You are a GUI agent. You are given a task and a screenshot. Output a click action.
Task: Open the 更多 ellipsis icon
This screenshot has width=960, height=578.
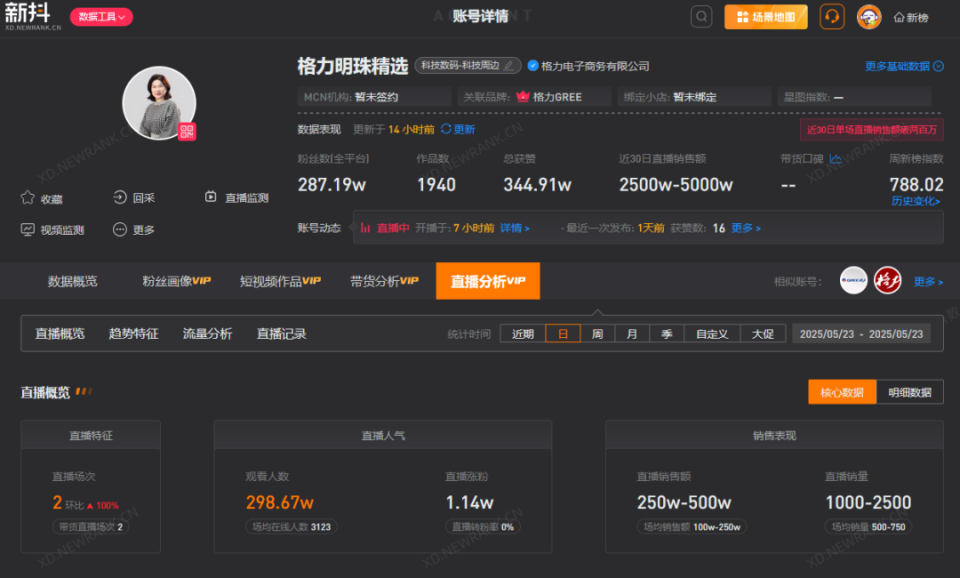[120, 230]
